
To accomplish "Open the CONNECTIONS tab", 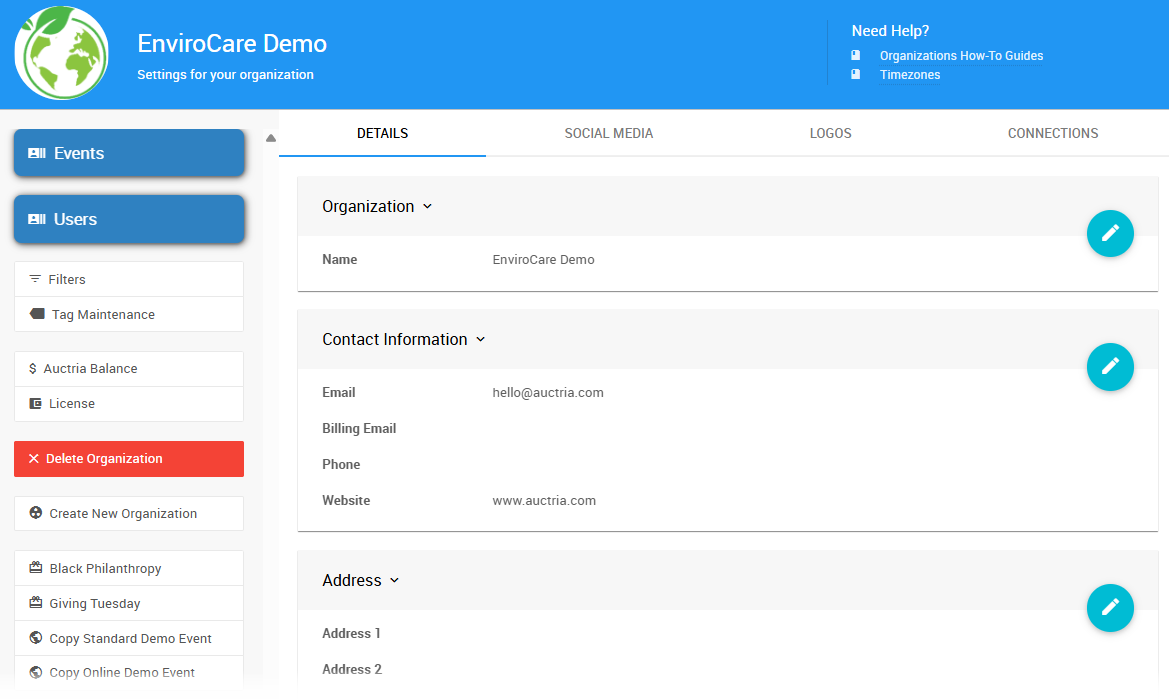I will [1052, 132].
